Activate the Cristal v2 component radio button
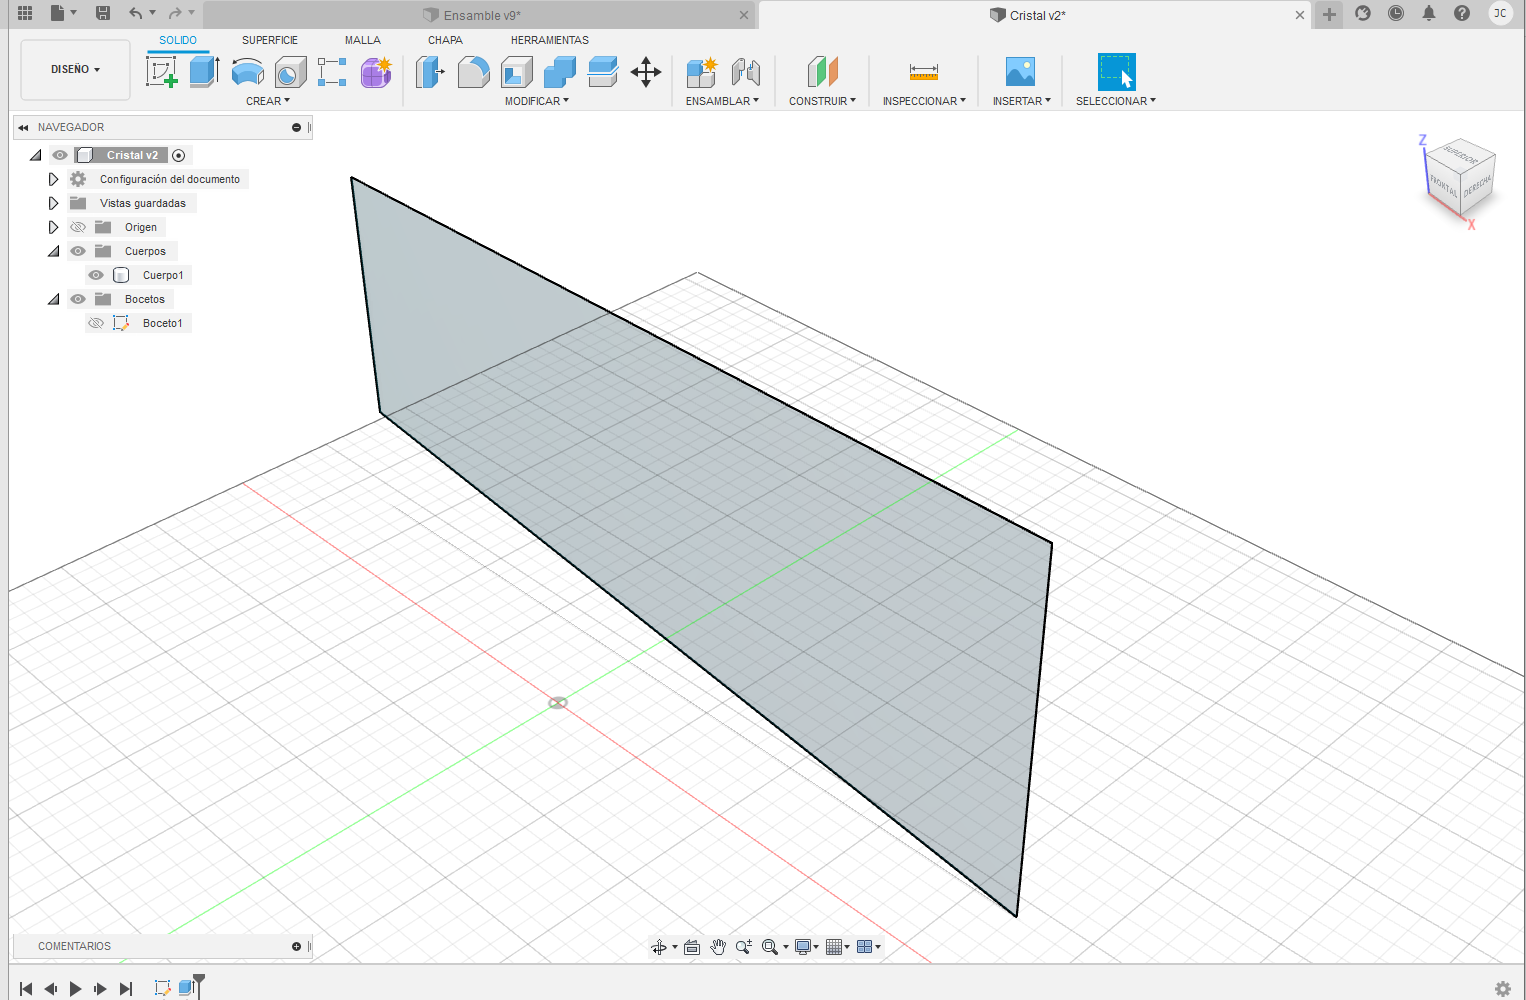The image size is (1526, 1000). pos(179,155)
